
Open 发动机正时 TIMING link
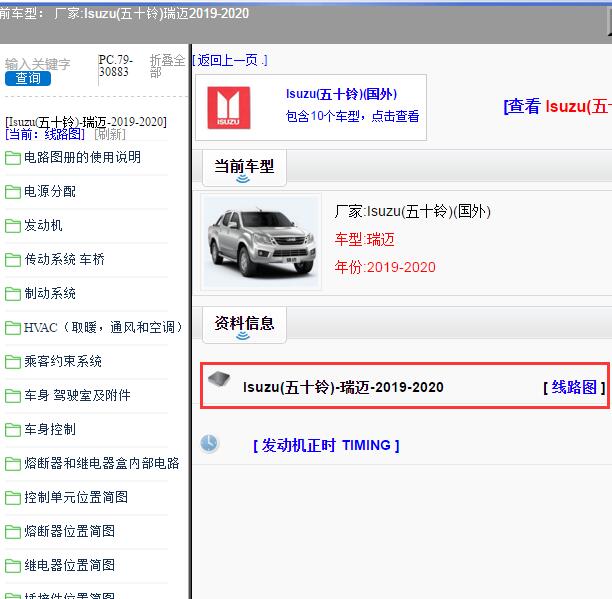(x=326, y=445)
